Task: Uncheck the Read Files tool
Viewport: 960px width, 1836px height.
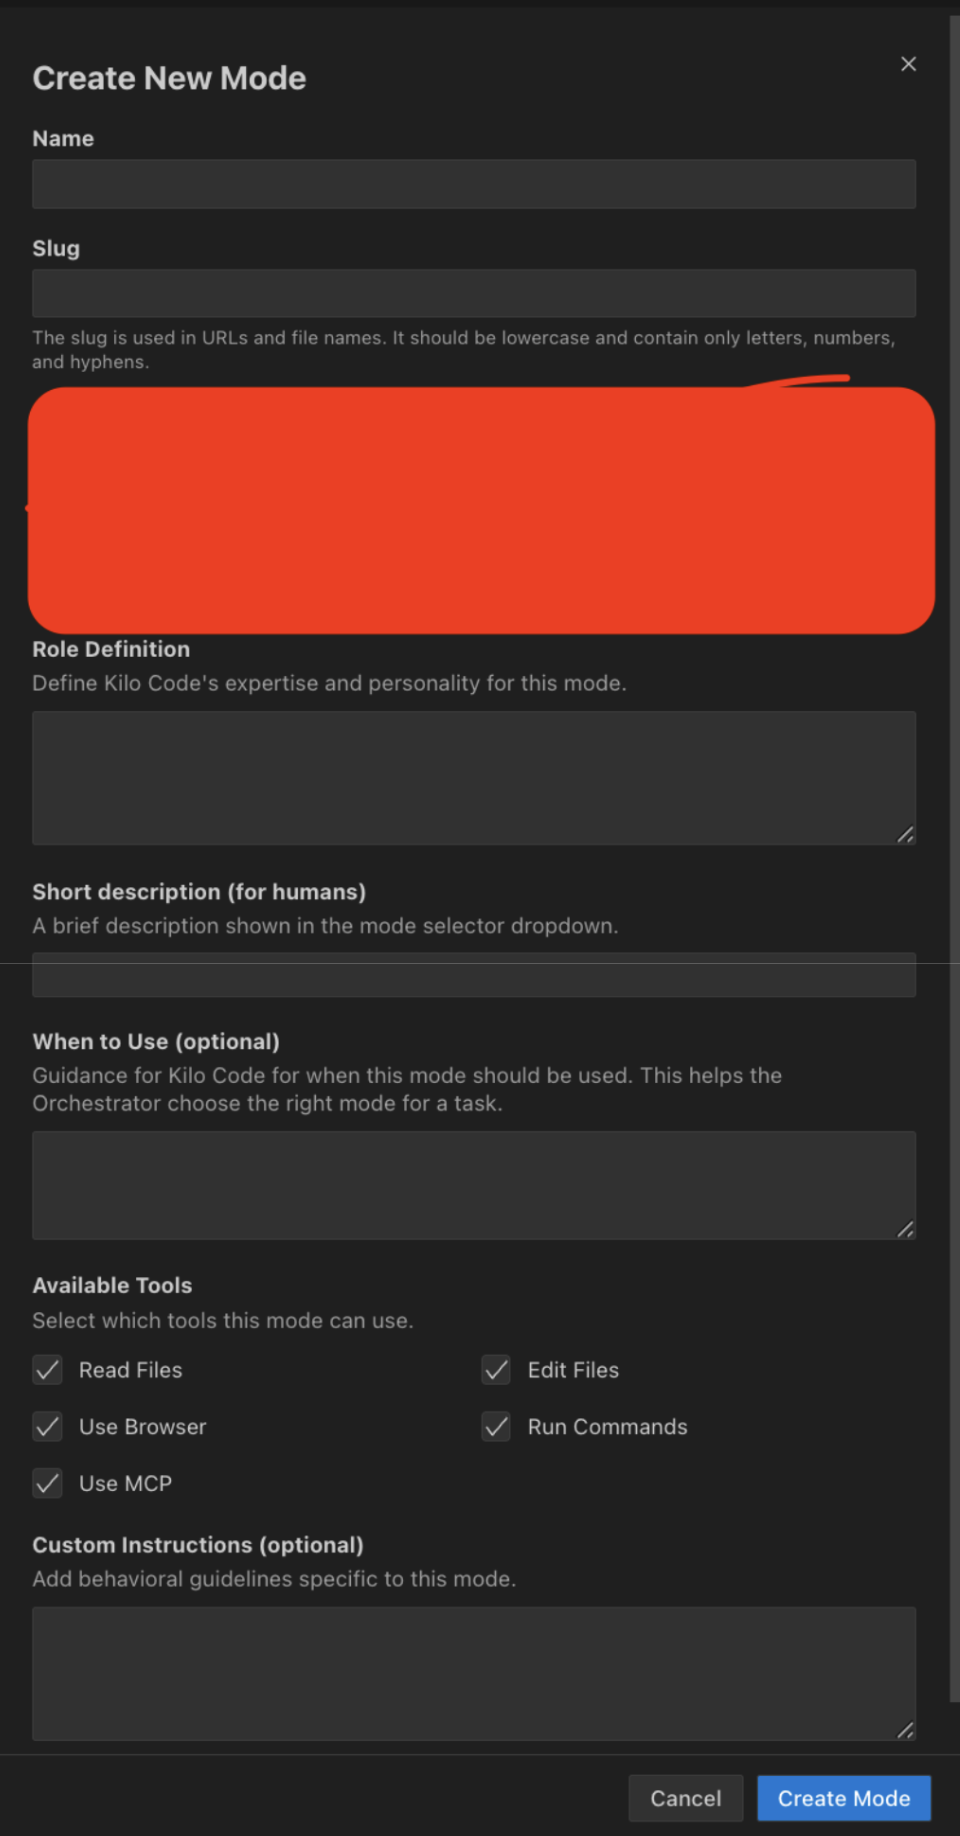Action: point(47,1370)
